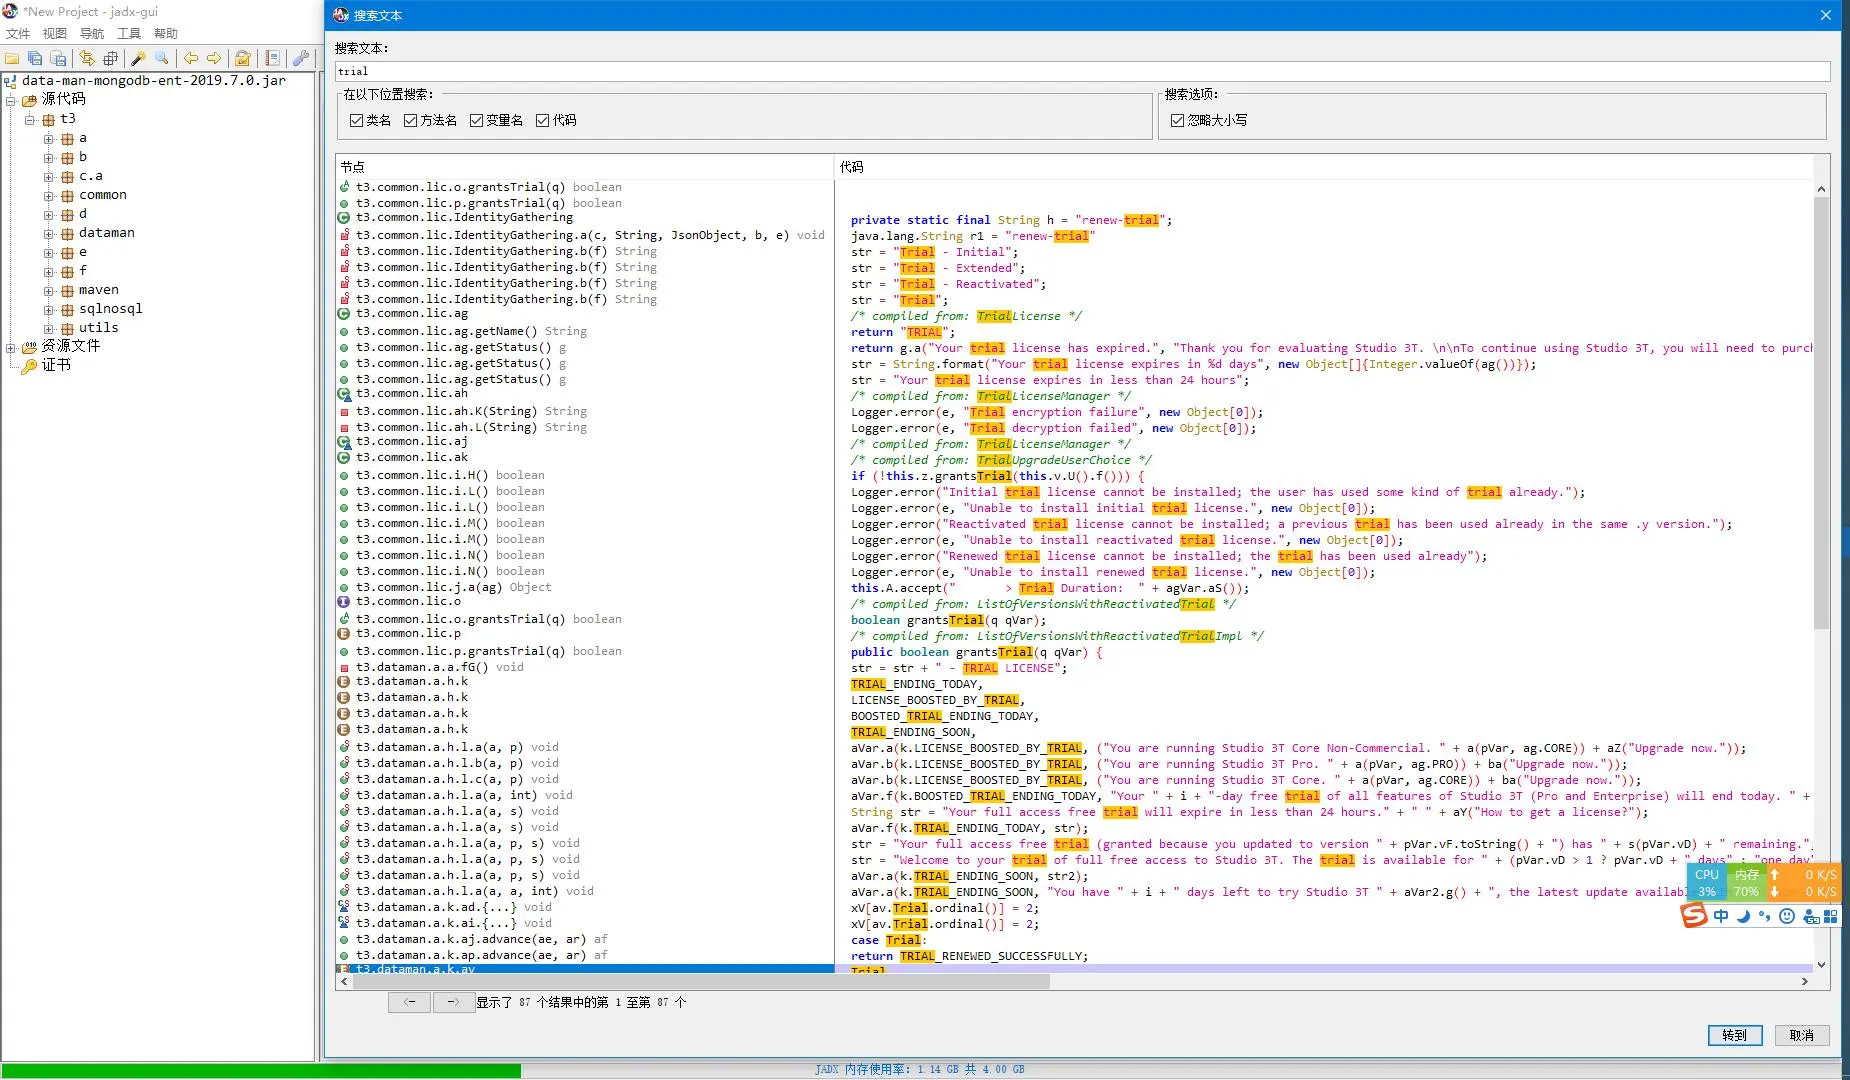Click the Sogou input method logo
This screenshot has height=1080, width=1850.
(1694, 915)
